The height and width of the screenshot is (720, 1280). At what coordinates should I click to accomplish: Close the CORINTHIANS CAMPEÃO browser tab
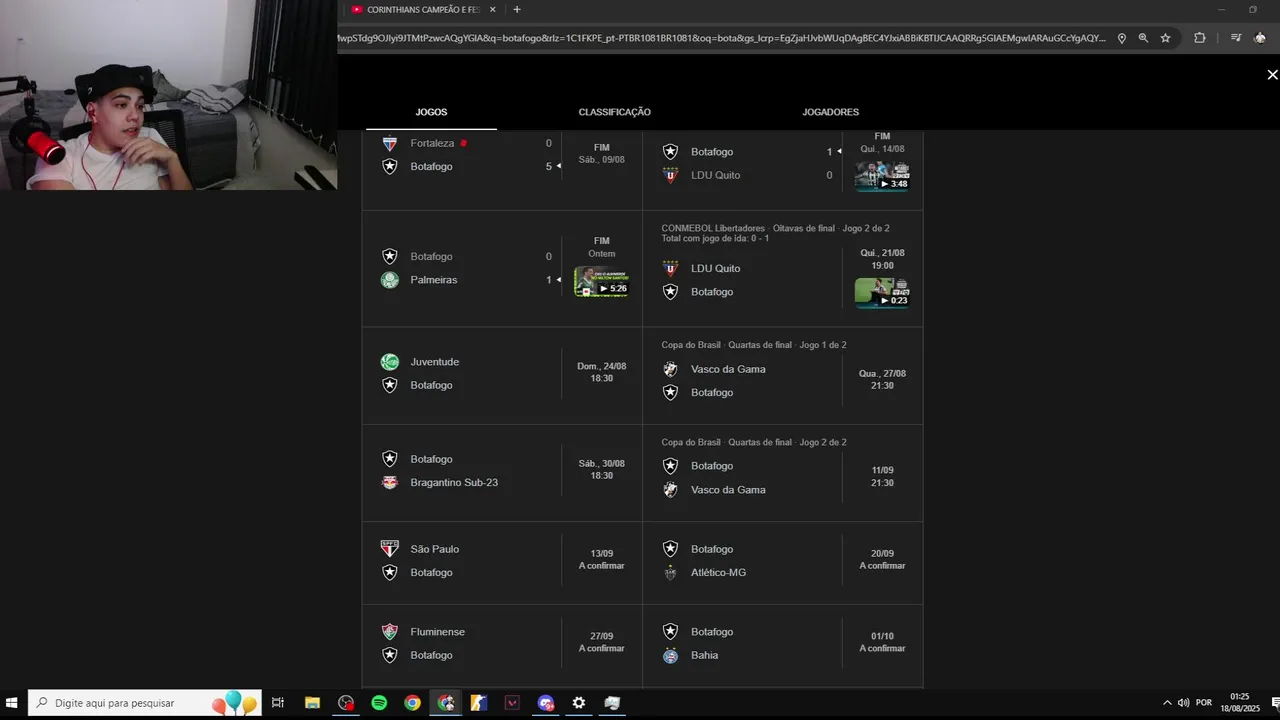[x=492, y=10]
